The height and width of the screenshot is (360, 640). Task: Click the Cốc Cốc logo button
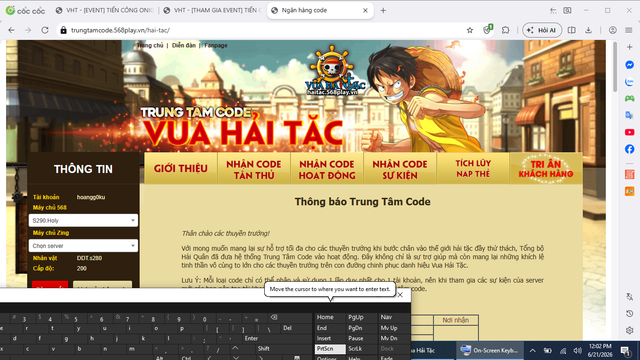click(25, 11)
